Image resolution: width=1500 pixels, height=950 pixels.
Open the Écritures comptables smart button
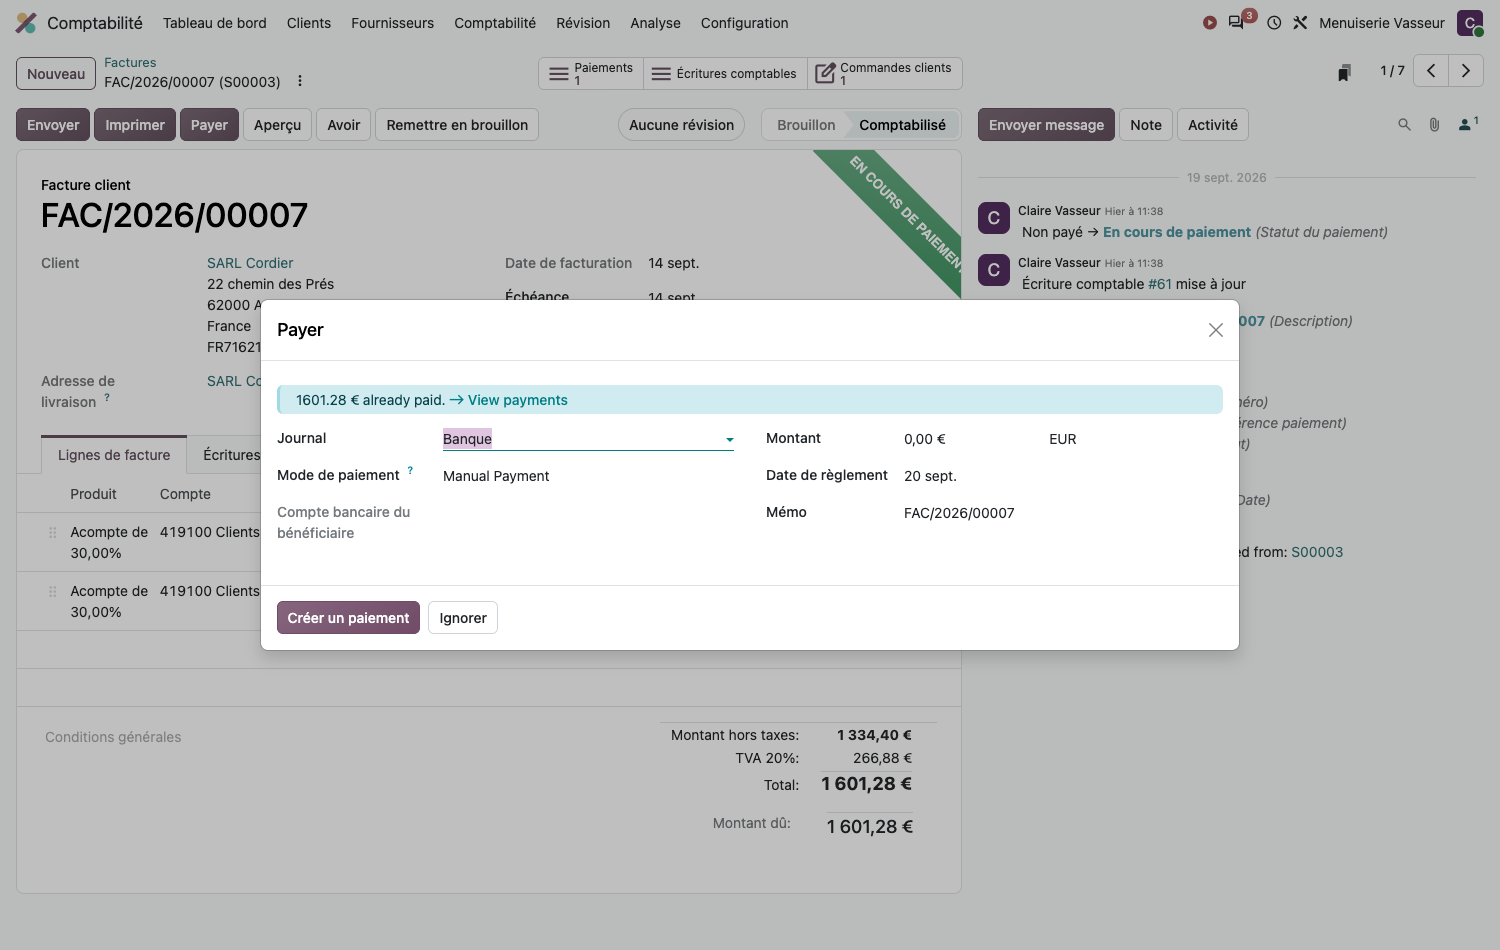tap(724, 73)
